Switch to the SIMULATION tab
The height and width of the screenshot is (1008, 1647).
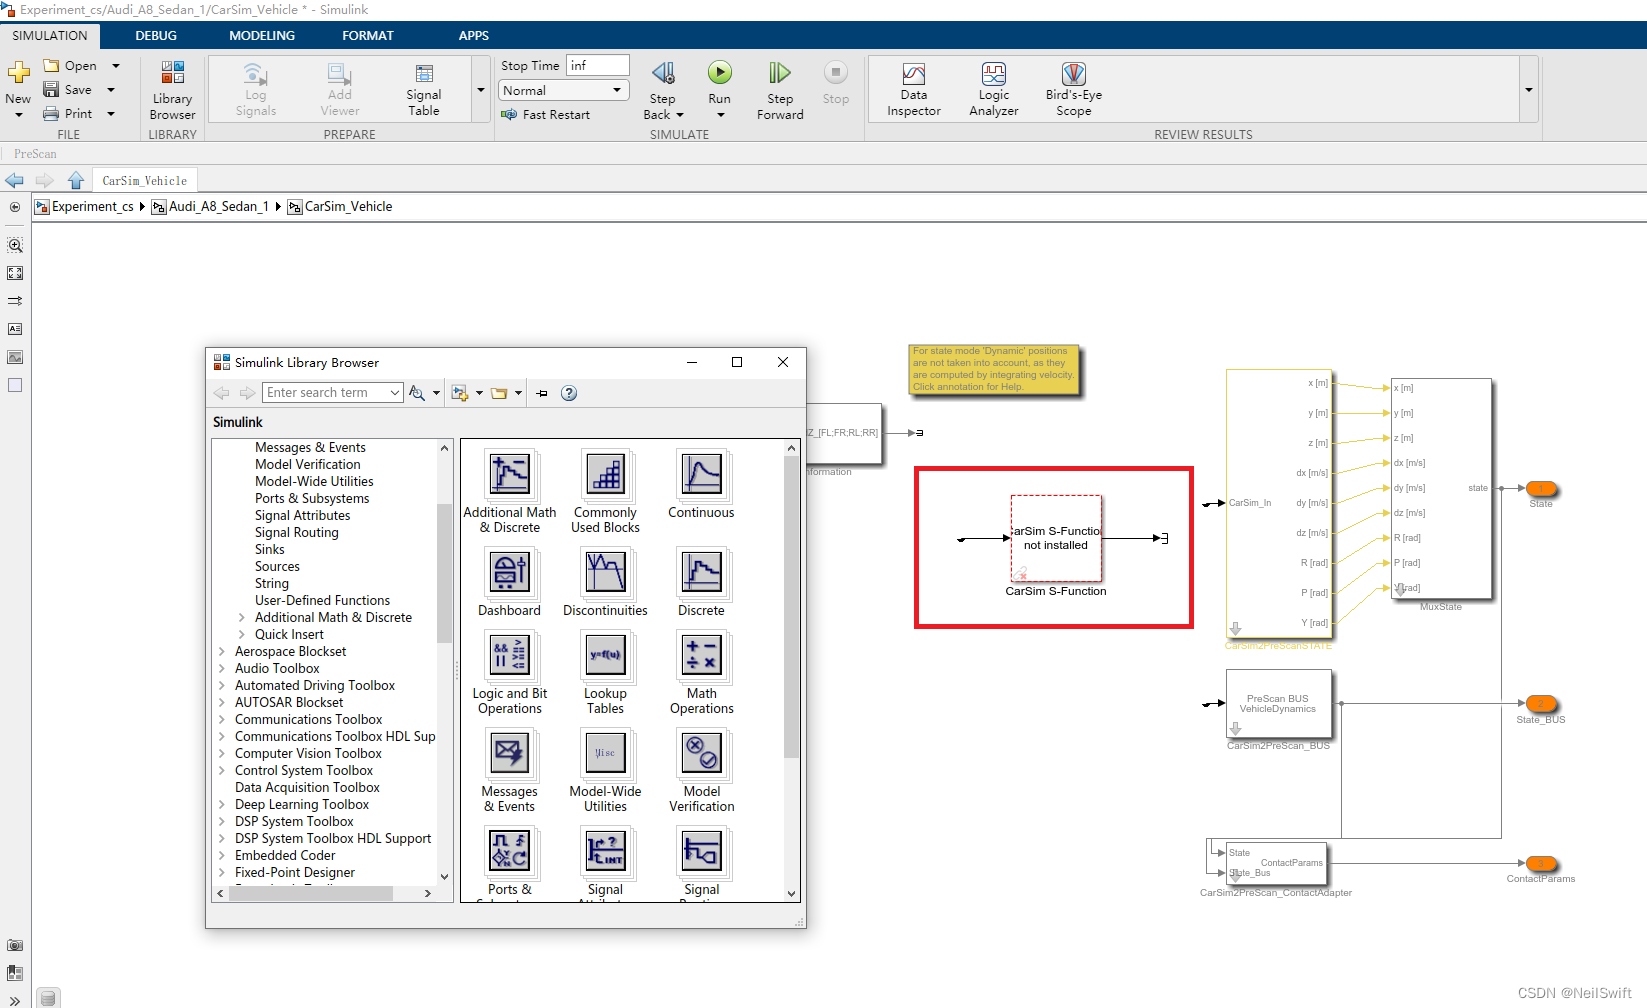click(x=50, y=35)
